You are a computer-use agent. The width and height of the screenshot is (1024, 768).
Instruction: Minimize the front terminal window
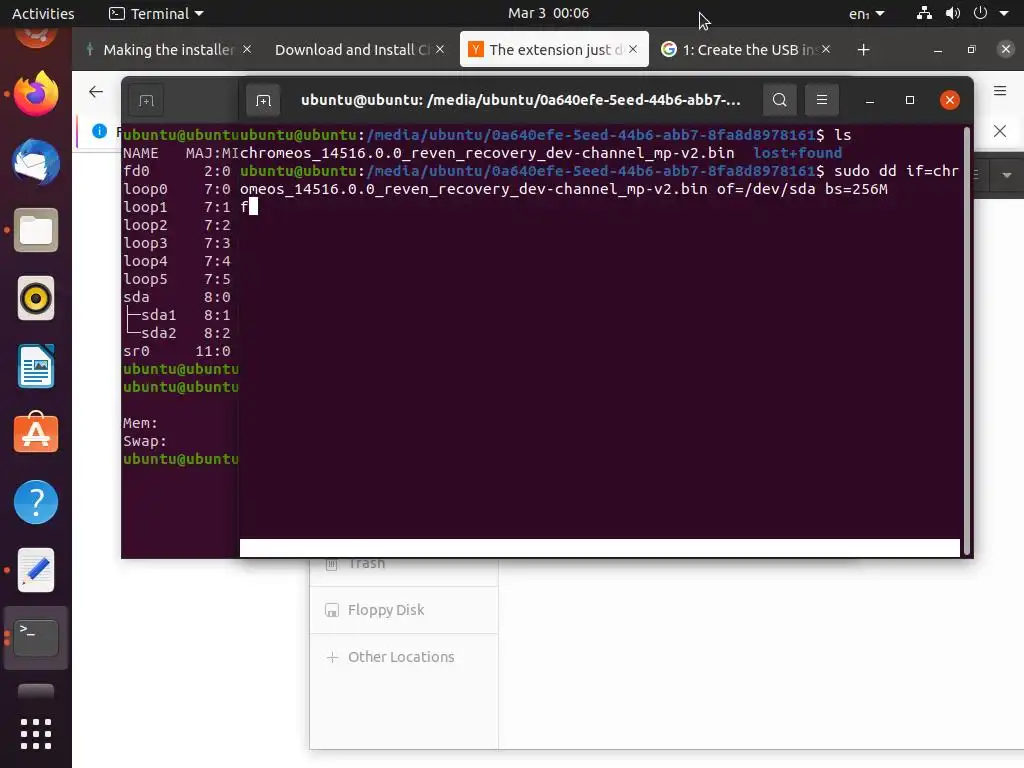coord(870,101)
